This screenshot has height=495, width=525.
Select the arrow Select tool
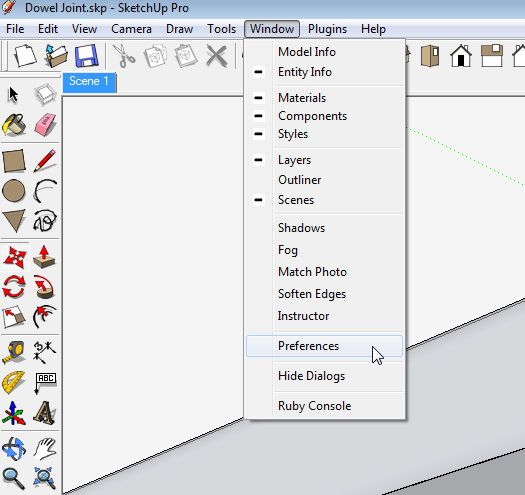pyautogui.click(x=13, y=95)
